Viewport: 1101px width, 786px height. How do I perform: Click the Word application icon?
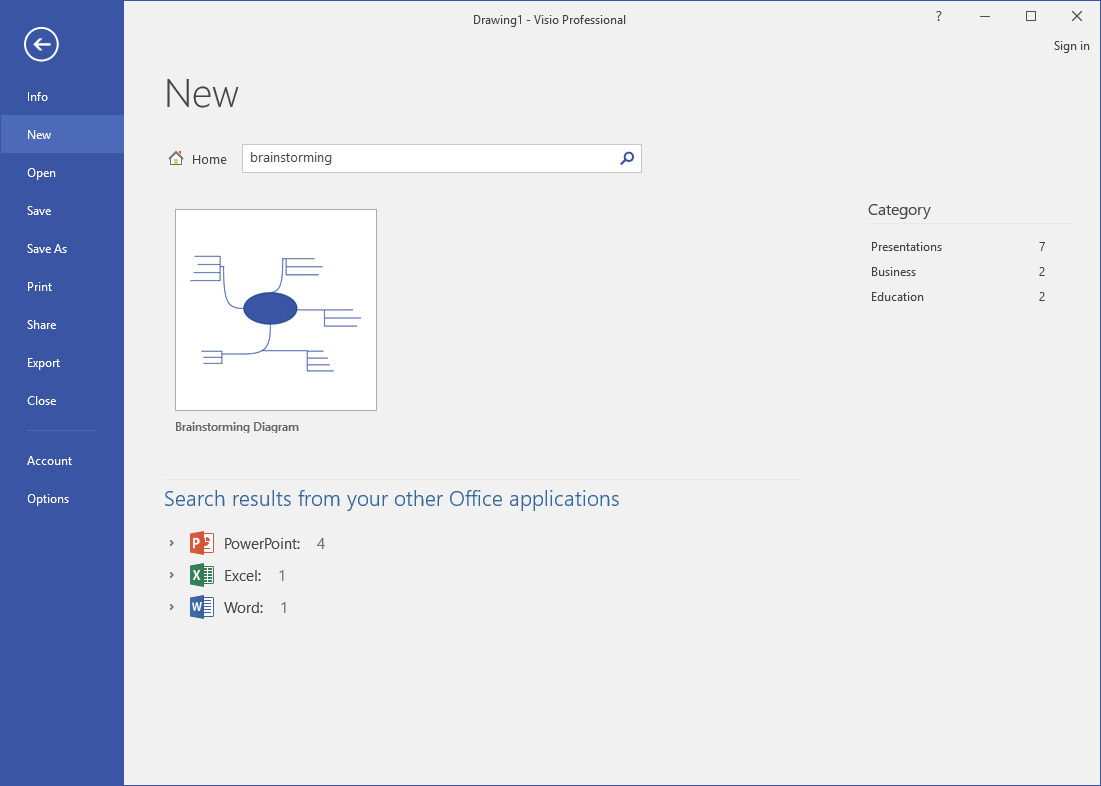coord(202,608)
